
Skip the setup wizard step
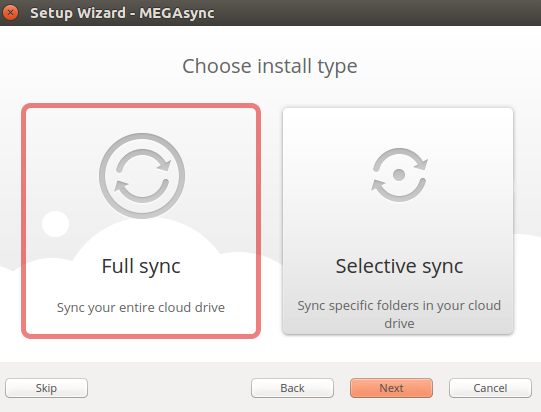tap(46, 388)
